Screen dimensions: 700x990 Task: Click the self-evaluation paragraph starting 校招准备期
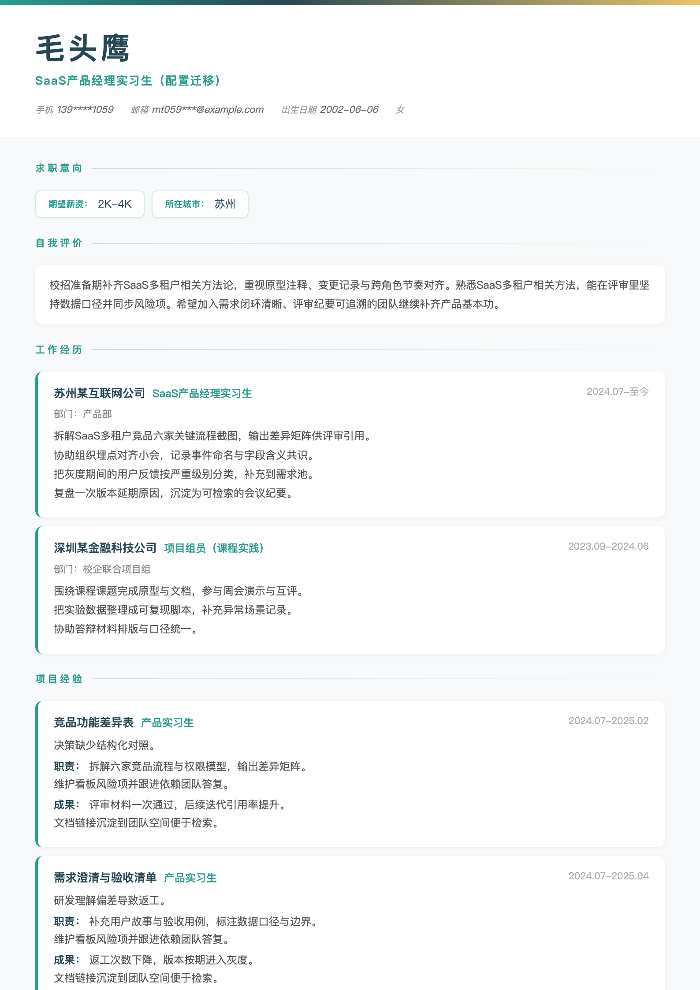(350, 294)
